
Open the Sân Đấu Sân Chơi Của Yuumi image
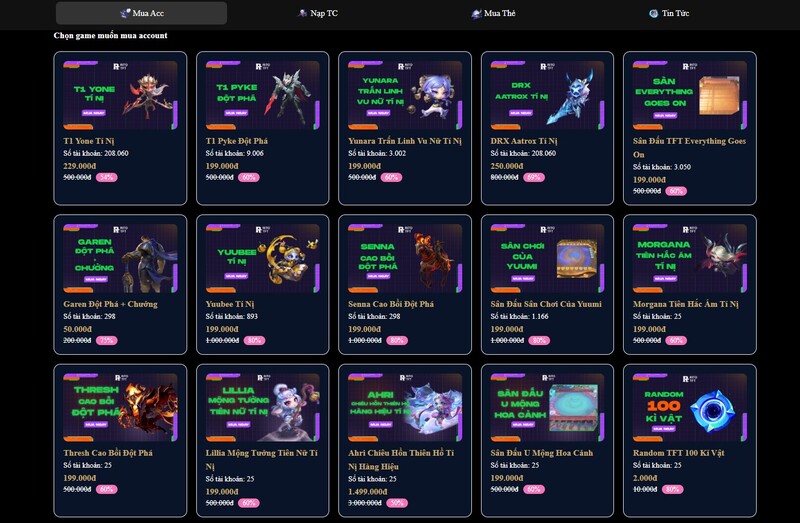[x=547, y=258]
